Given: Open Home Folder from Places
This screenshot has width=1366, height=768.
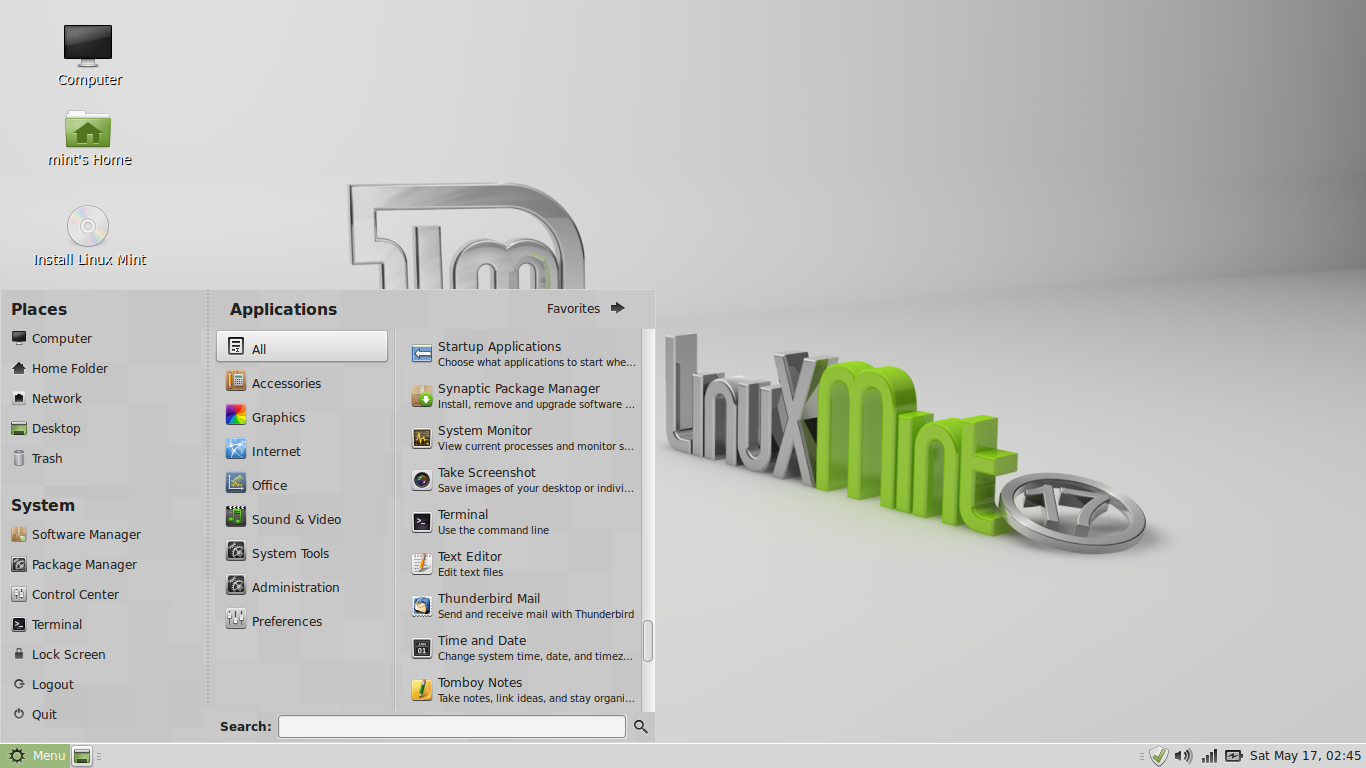Looking at the screenshot, I should (x=59, y=369).
